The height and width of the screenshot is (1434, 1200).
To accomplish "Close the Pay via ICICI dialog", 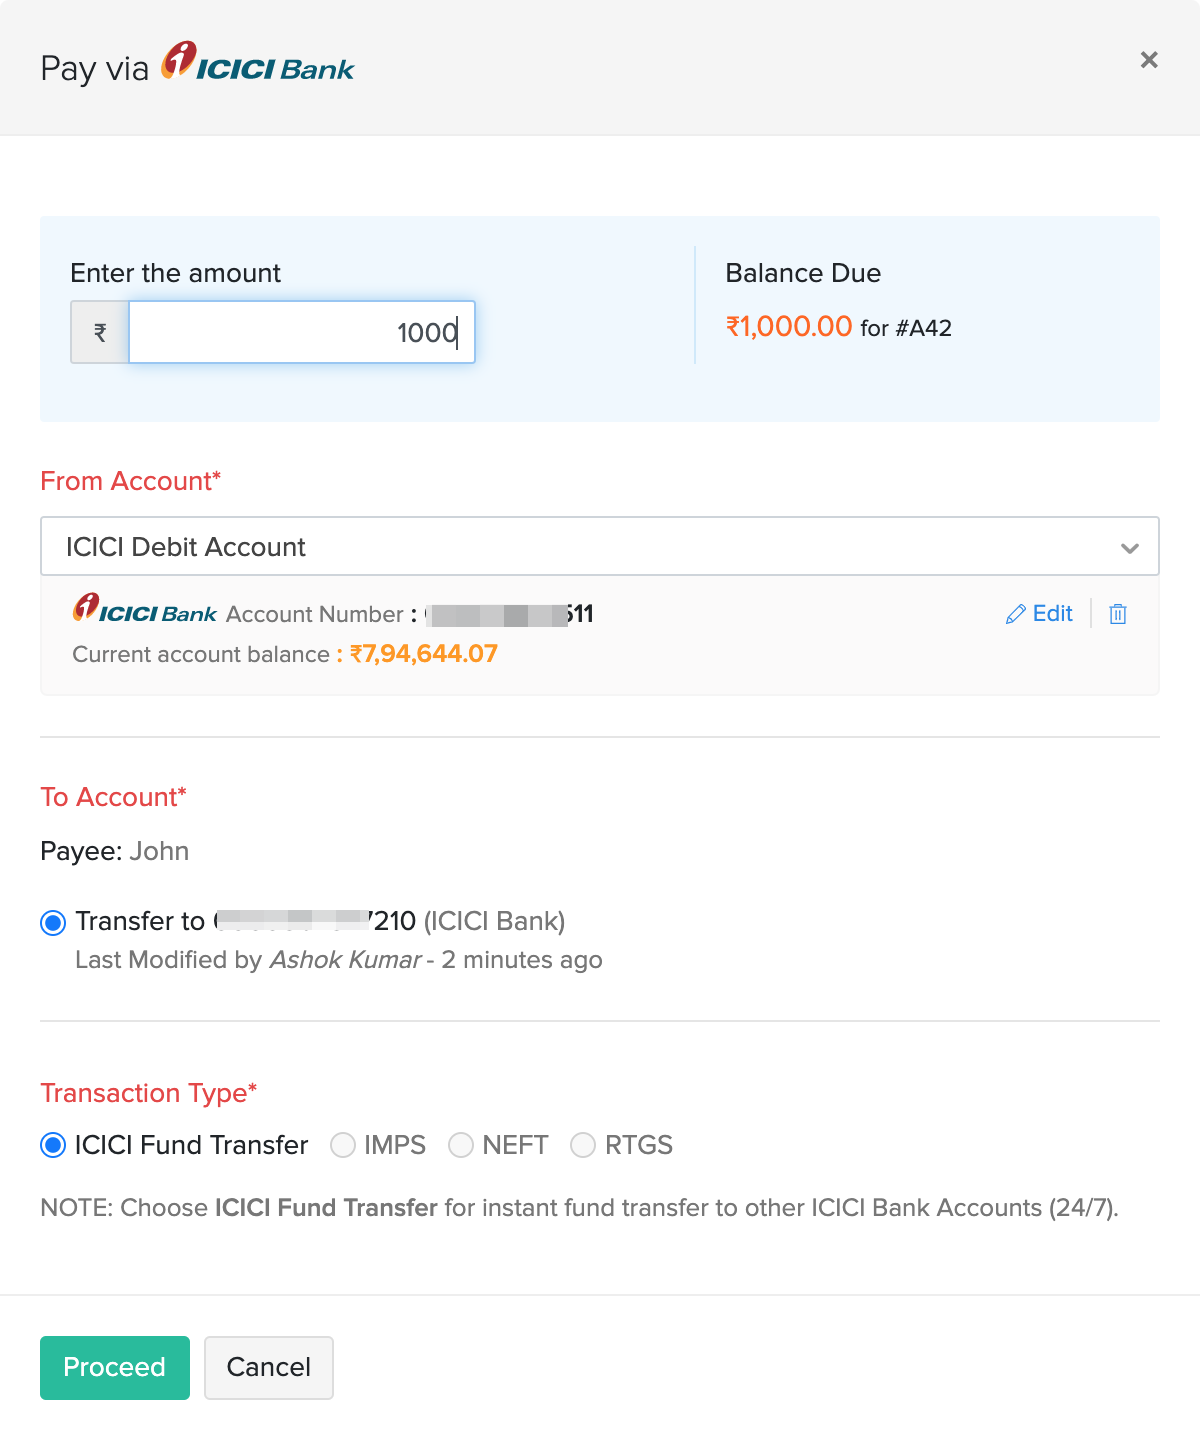I will [x=1149, y=60].
